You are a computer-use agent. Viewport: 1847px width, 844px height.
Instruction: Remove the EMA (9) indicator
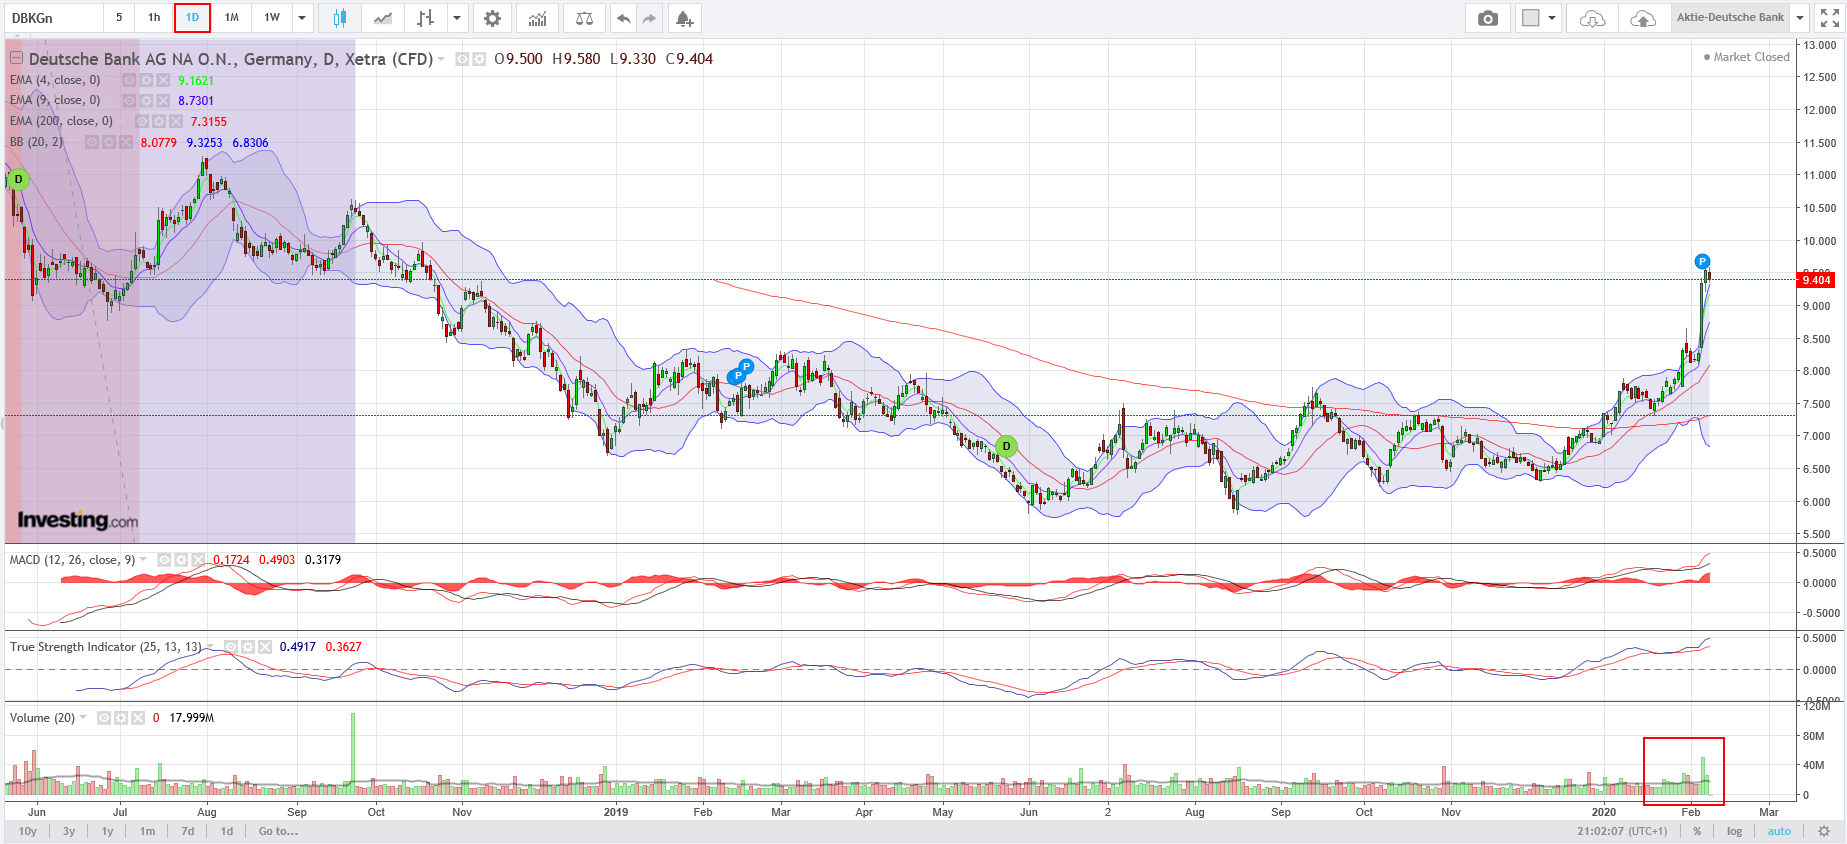click(162, 100)
